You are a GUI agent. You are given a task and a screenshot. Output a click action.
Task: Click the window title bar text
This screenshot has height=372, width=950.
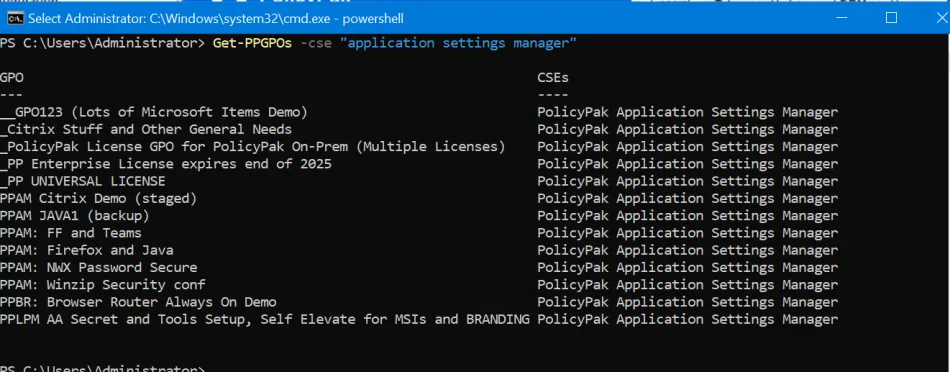(216, 19)
